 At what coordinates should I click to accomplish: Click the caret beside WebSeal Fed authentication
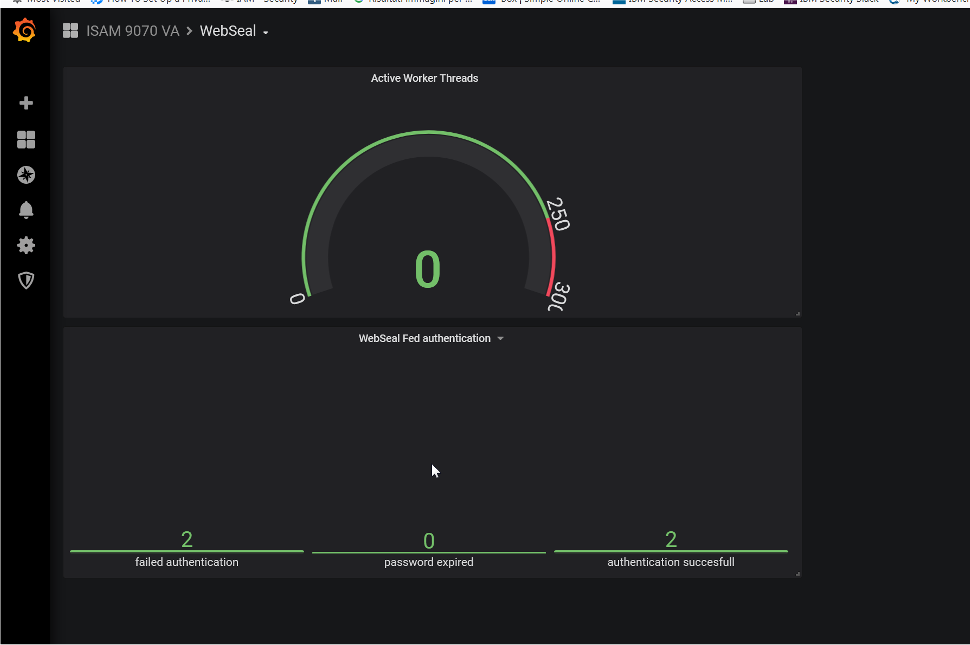point(500,339)
